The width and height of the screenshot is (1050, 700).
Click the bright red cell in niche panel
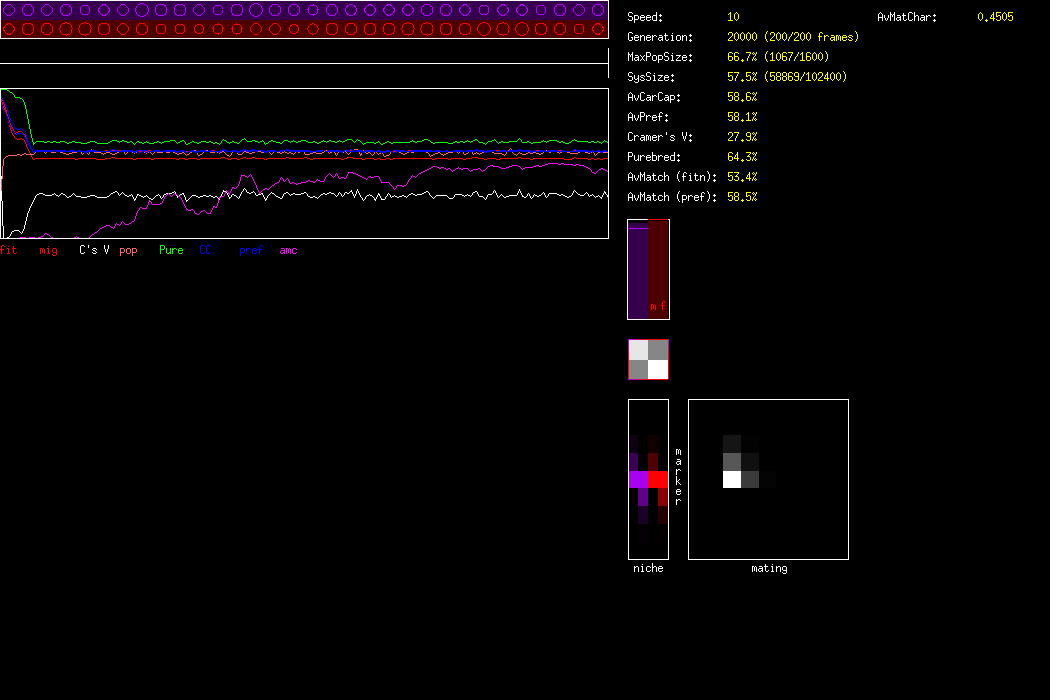(x=657, y=480)
